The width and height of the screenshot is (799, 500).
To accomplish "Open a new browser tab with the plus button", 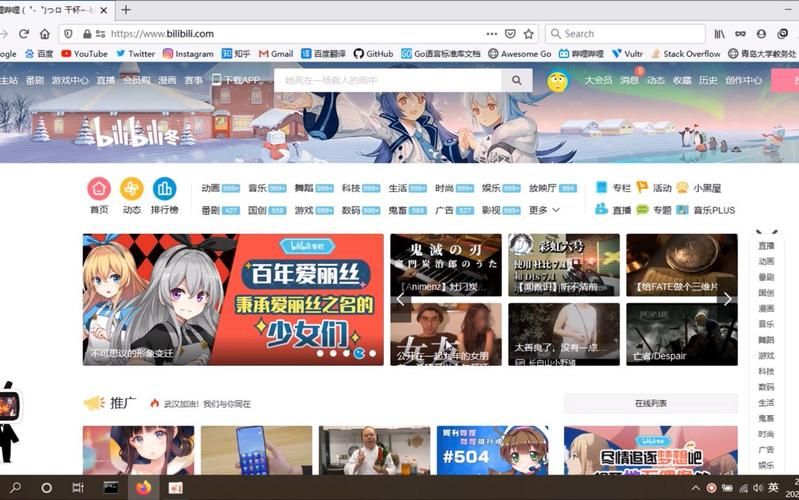I will pos(126,9).
